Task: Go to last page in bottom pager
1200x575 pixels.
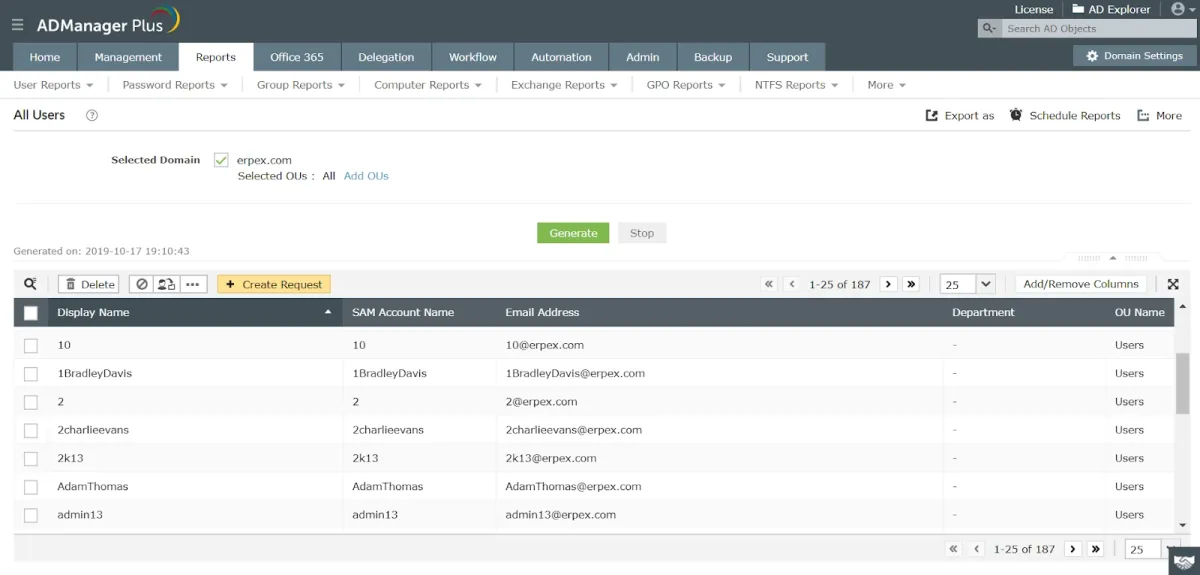Action: click(1096, 549)
